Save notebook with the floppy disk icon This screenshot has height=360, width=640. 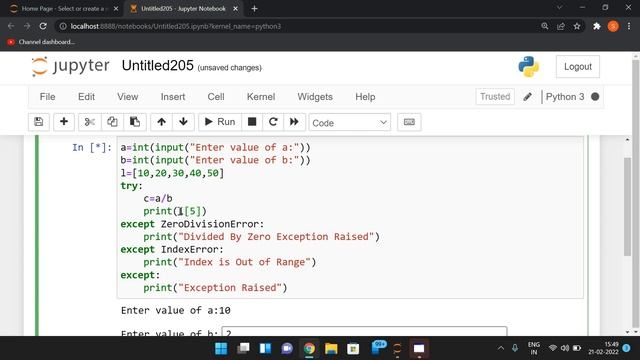[39, 122]
